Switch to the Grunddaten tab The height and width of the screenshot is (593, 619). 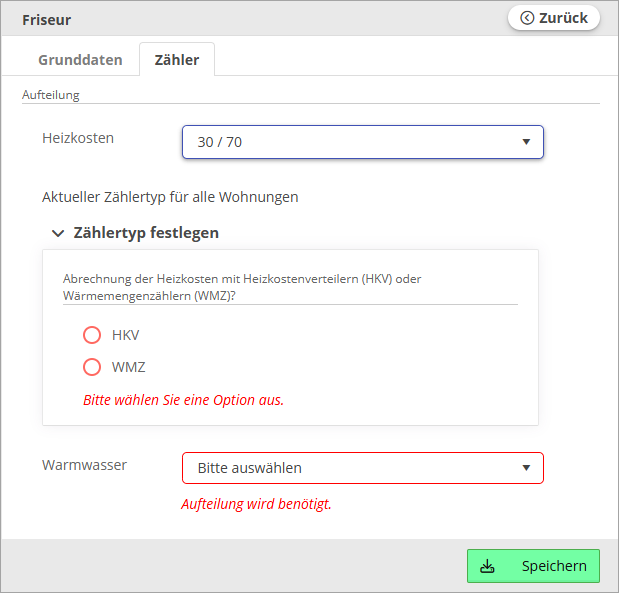pyautogui.click(x=80, y=60)
